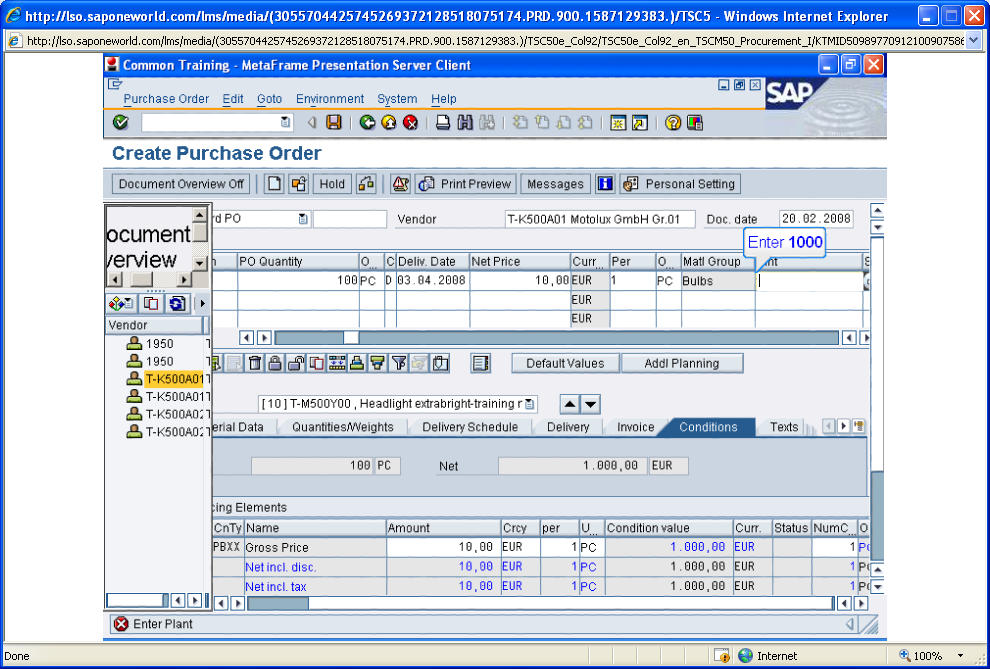This screenshot has width=990, height=669.
Task: Open the Purchase Order menu
Action: [x=166, y=99]
